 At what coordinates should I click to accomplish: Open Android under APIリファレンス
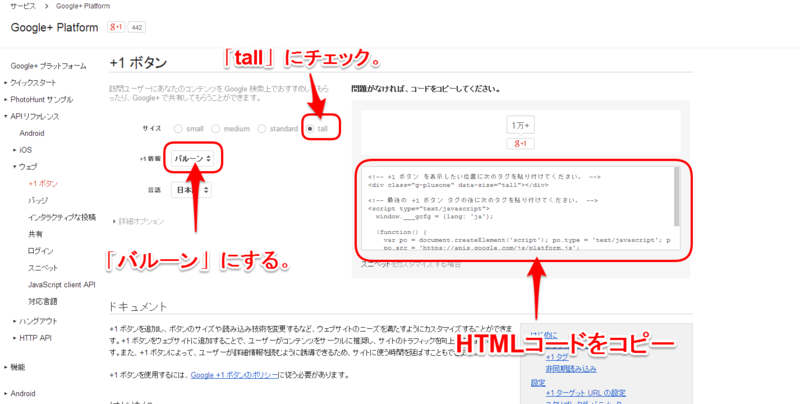click(x=32, y=133)
